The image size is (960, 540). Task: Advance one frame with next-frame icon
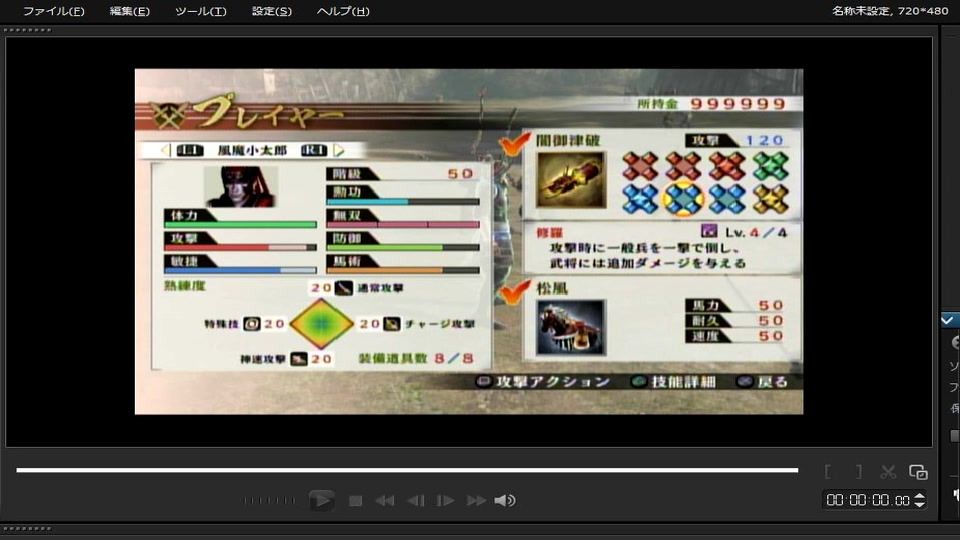point(445,501)
